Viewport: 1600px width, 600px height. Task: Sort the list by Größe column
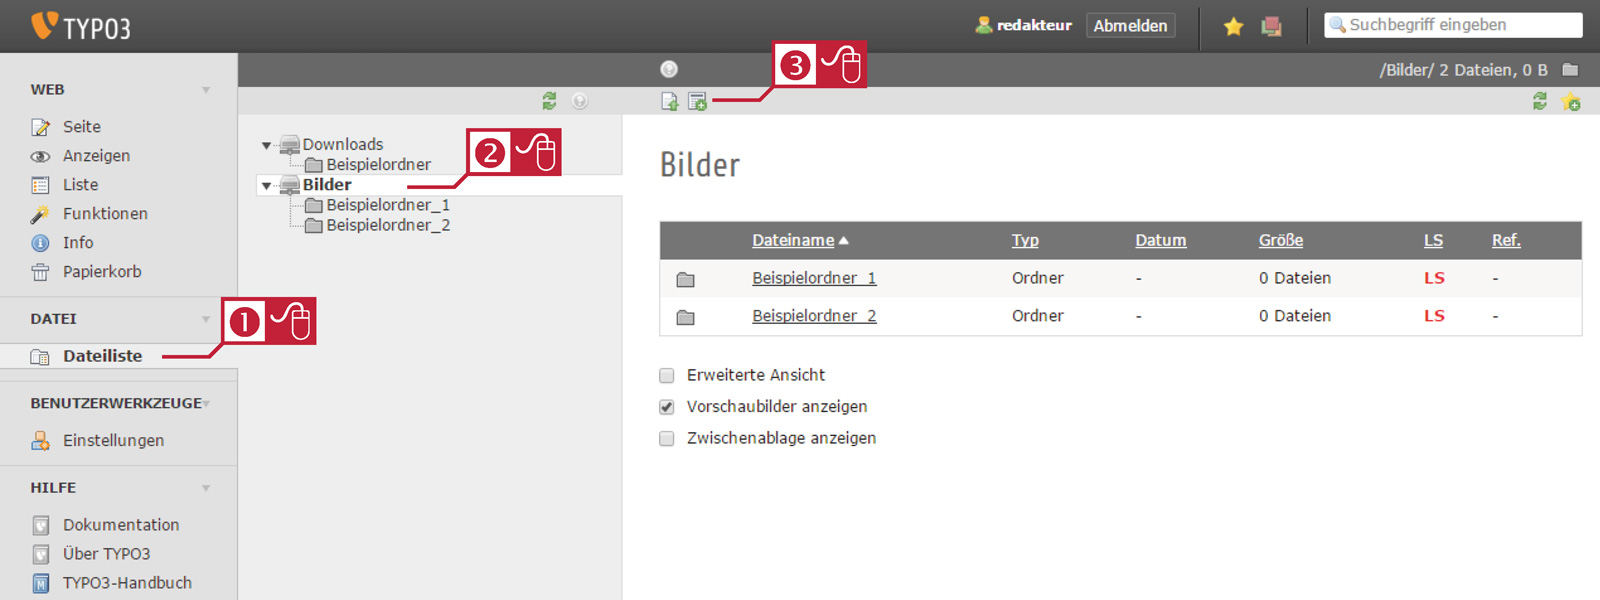(1281, 240)
